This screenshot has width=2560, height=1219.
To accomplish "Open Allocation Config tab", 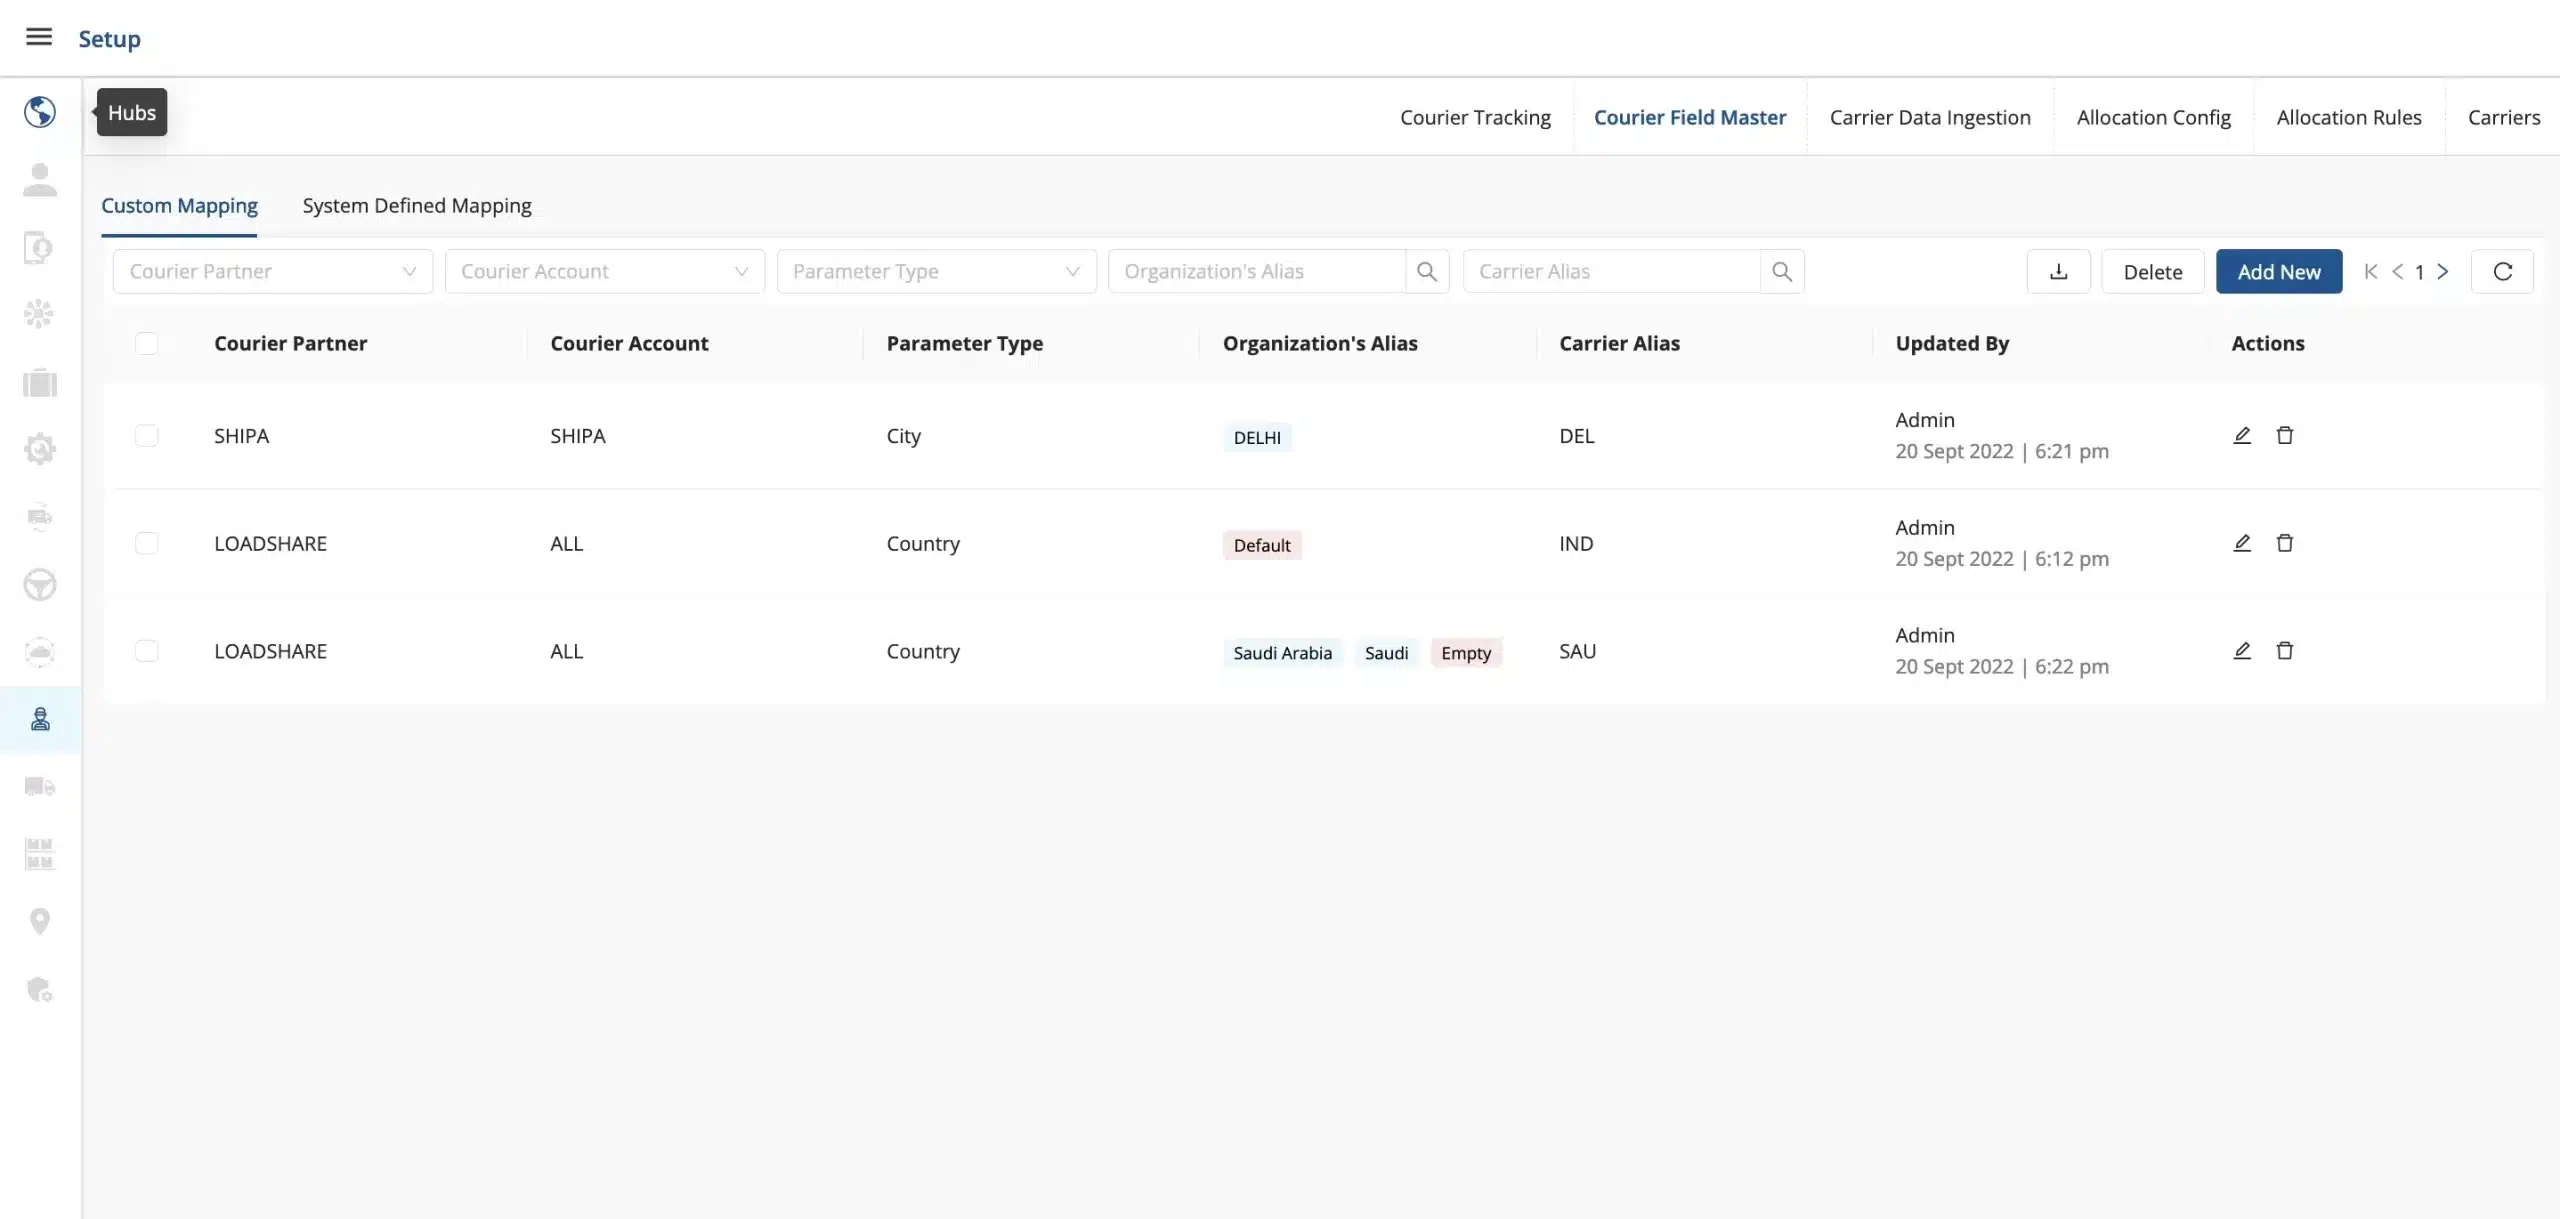I will click(2154, 117).
